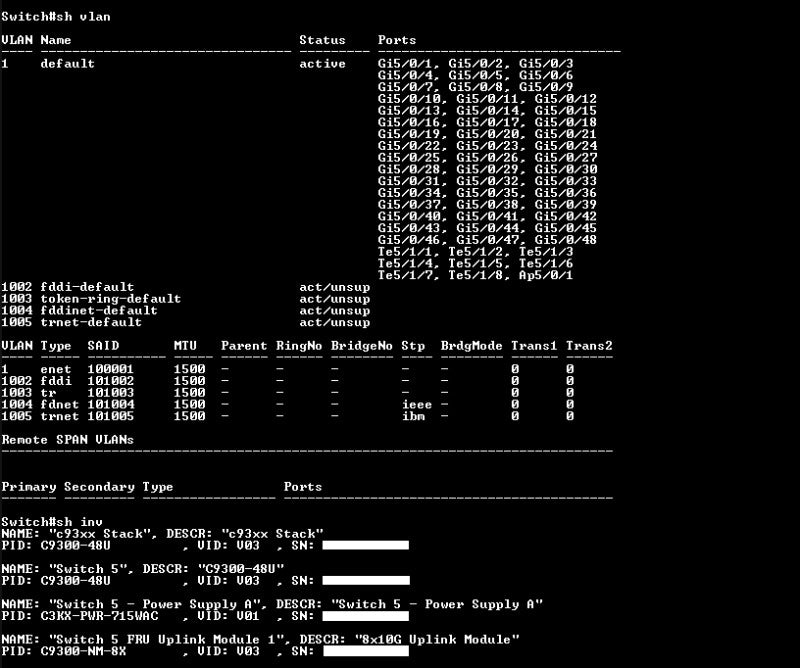Select the 'Switch#sh inv' command line
Screen dimensions: 800x668
(52, 522)
